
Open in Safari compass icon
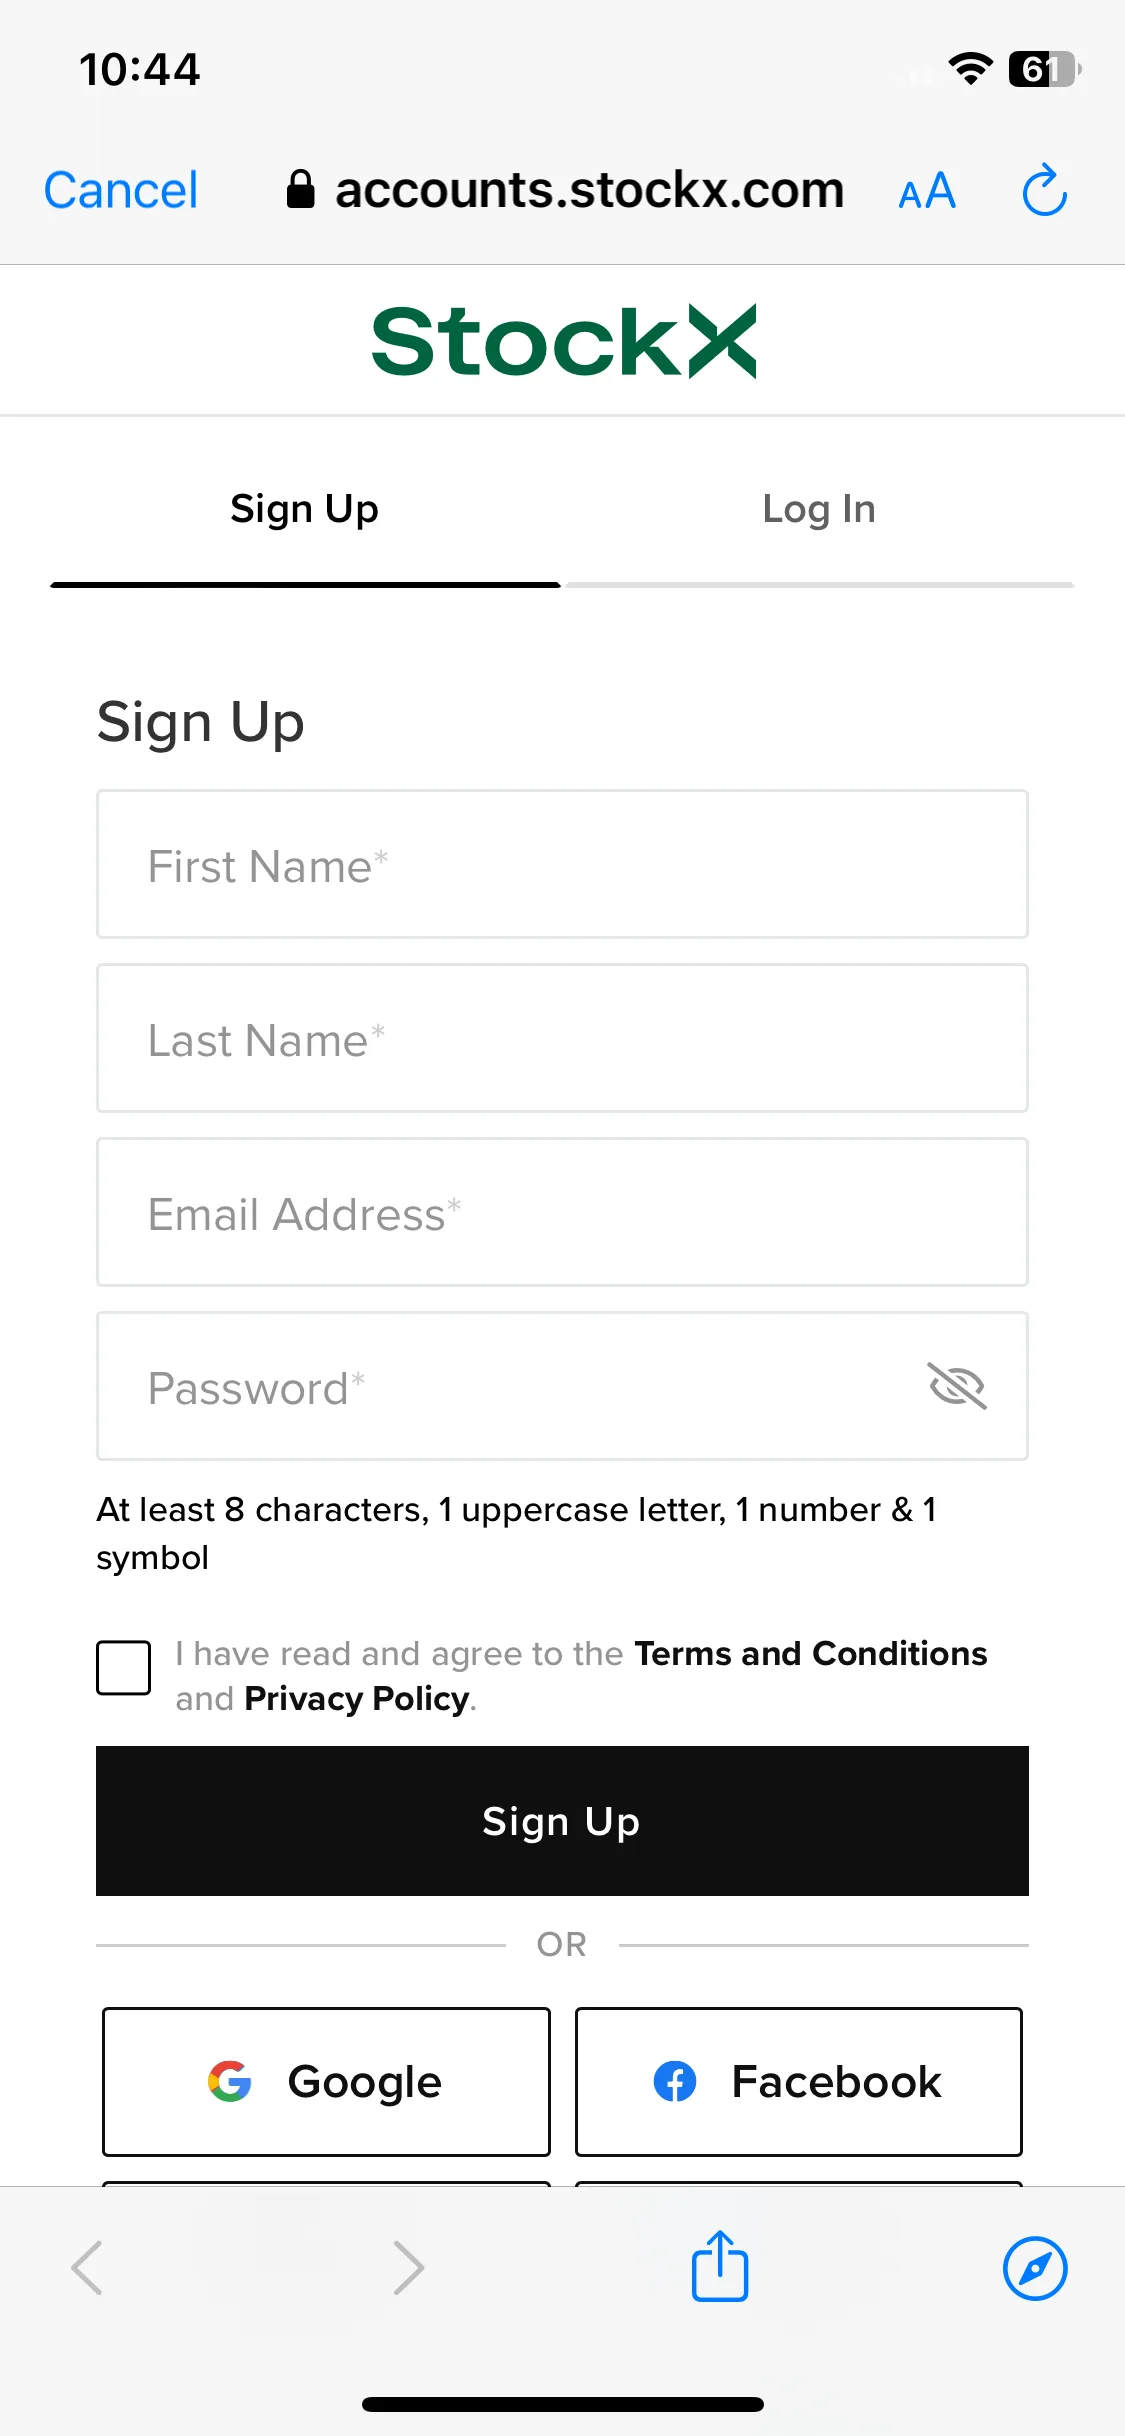[1035, 2268]
